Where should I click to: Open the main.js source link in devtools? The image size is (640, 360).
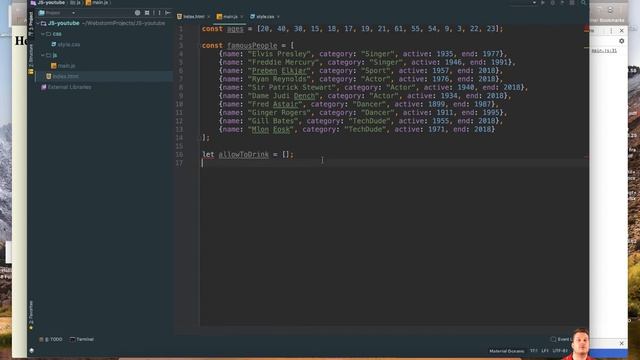[604, 51]
